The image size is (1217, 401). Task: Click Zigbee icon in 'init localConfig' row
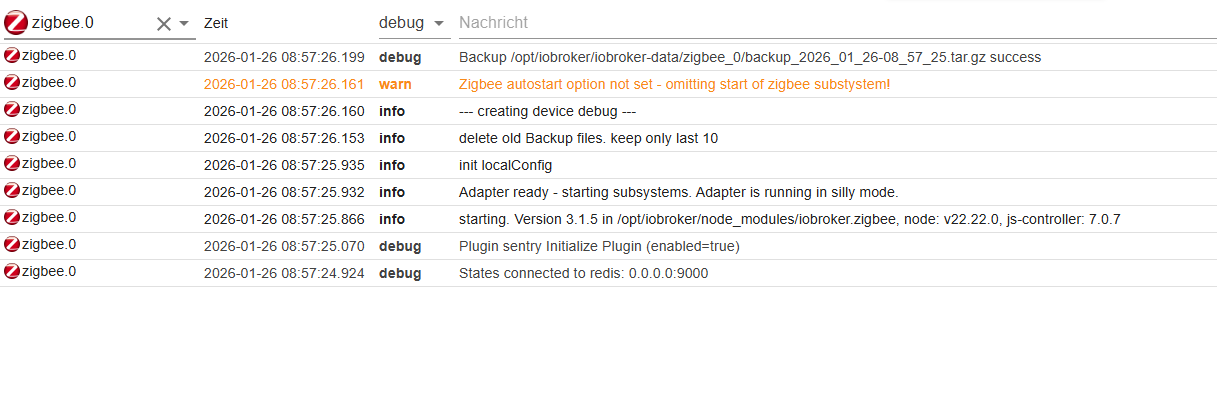coord(12,164)
